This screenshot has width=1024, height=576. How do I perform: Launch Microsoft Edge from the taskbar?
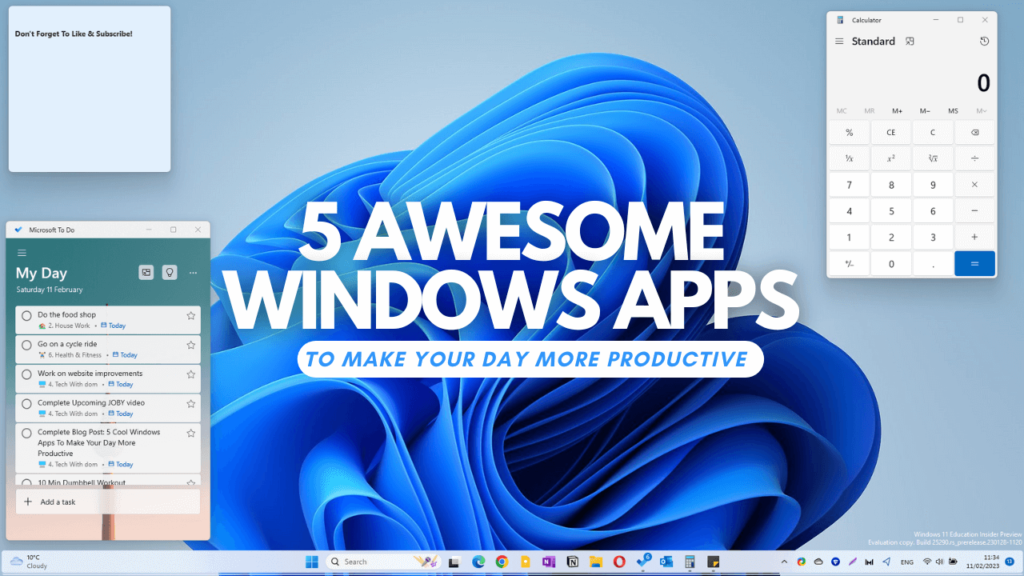[x=478, y=561]
